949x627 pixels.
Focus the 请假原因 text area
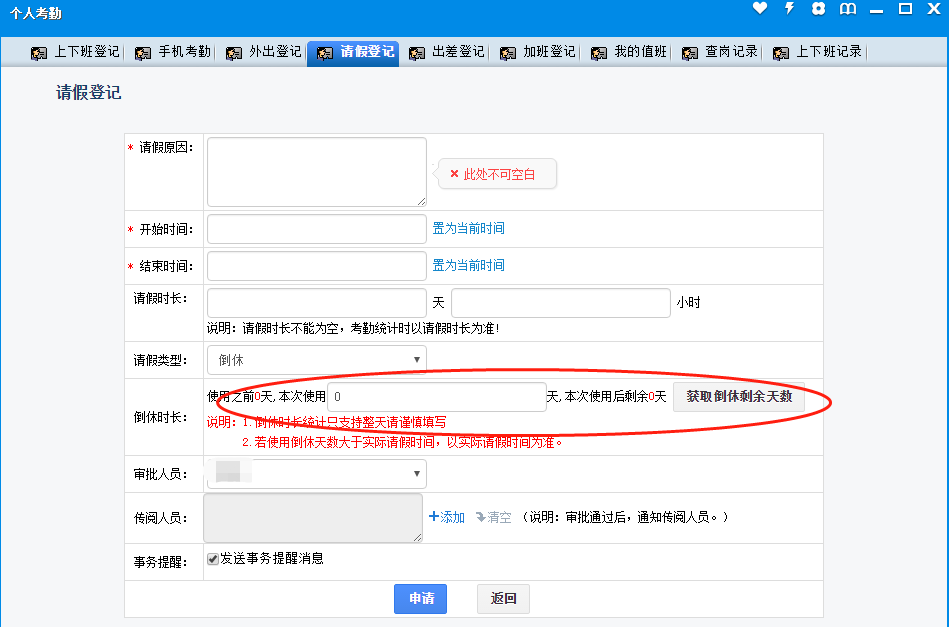pyautogui.click(x=316, y=172)
